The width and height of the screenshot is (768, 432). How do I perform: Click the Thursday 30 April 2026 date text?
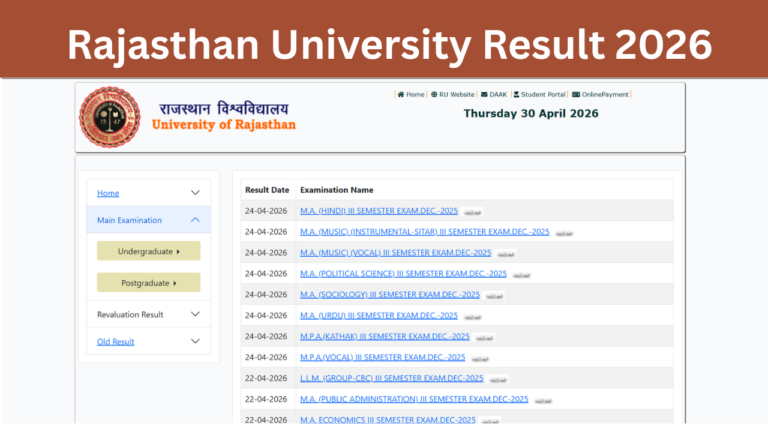[x=531, y=114]
